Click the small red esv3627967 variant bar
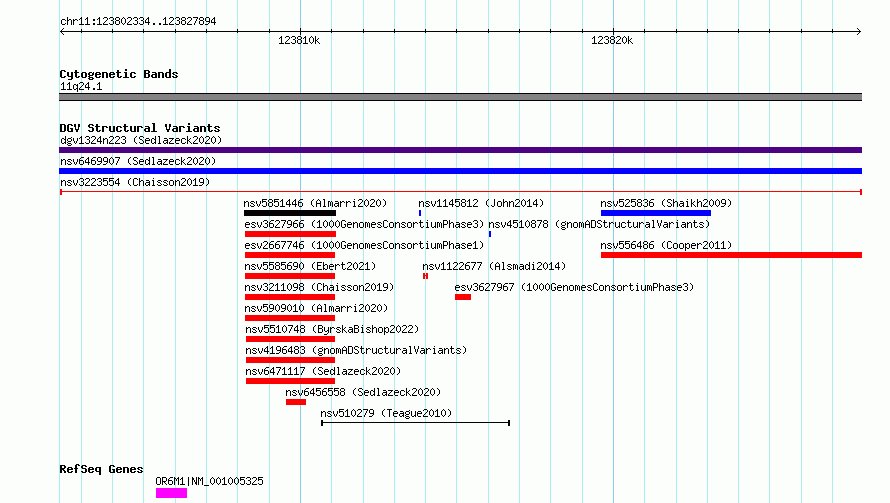890x503 pixels. tap(463, 297)
